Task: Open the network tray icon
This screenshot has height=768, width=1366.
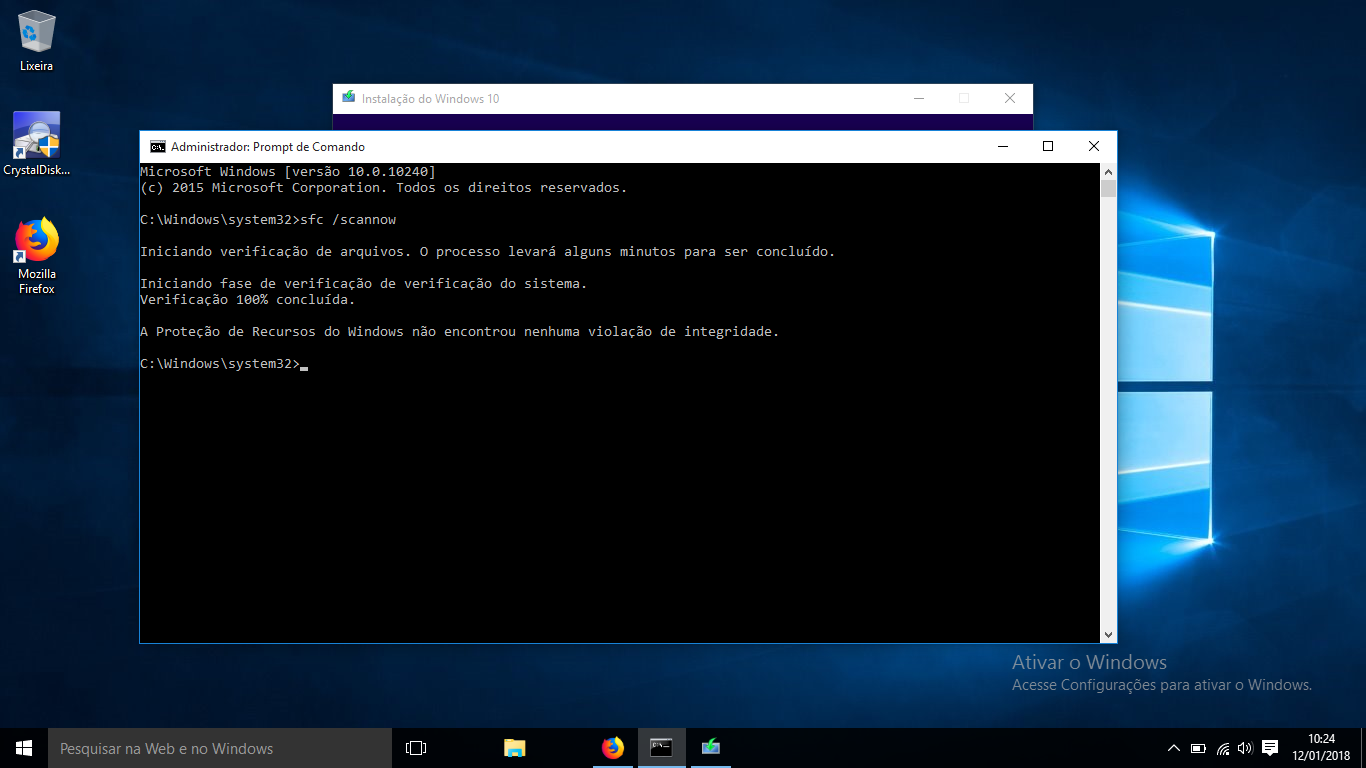Action: click(1222, 748)
